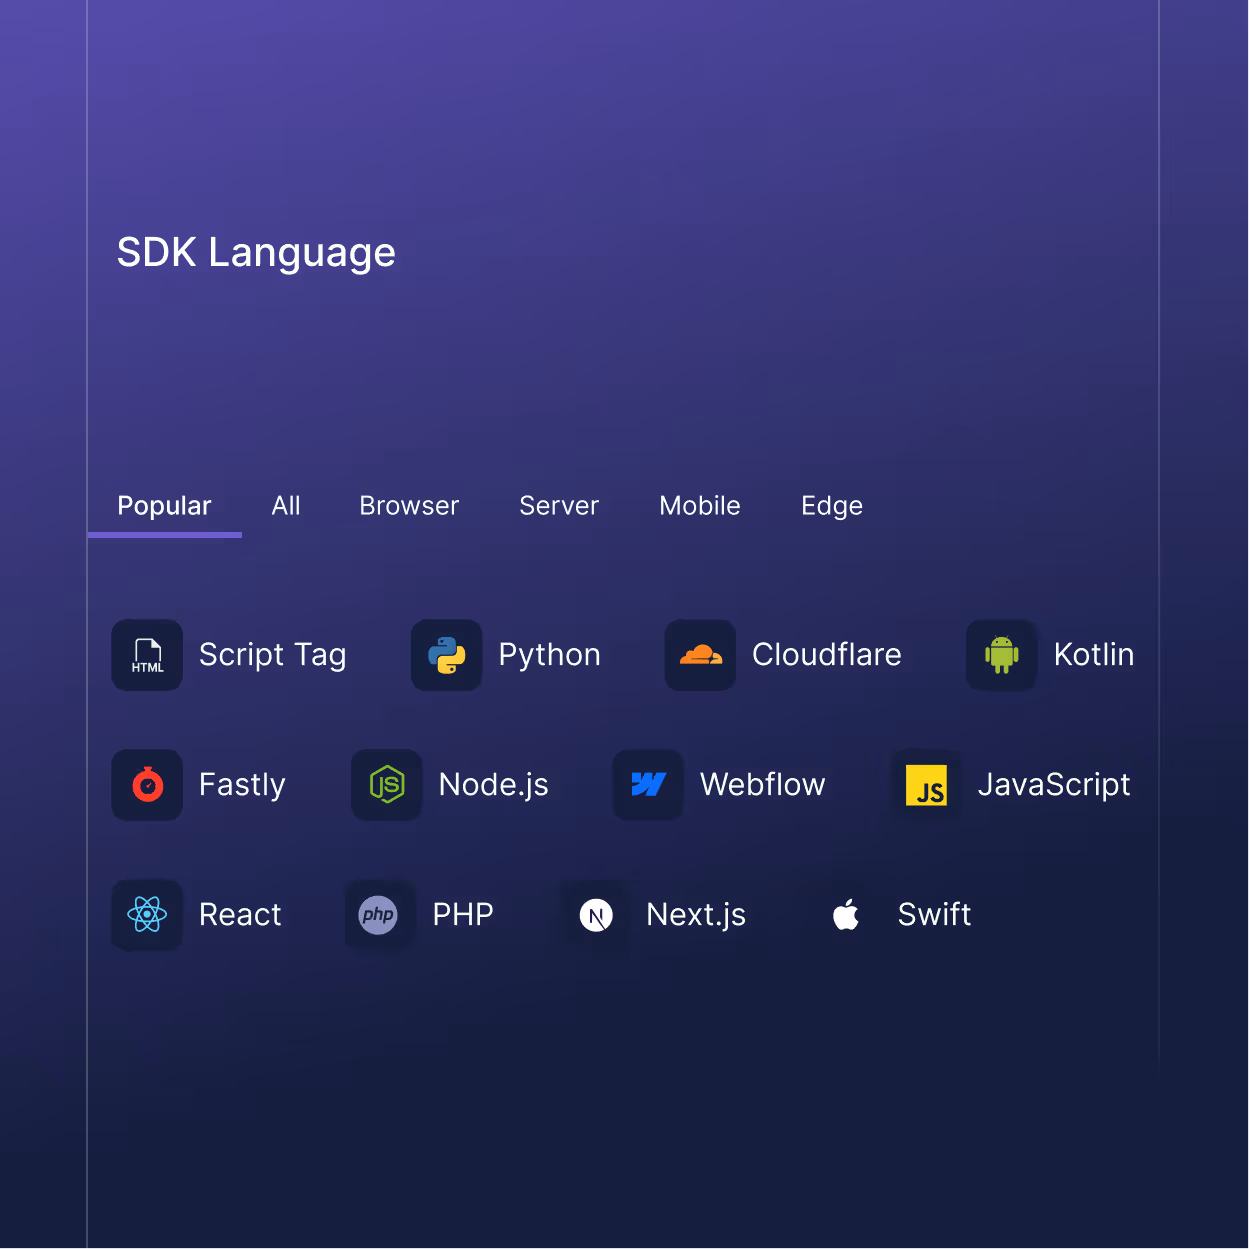Open the Browser category tab
Viewport: 1249px width, 1249px height.
point(409,505)
